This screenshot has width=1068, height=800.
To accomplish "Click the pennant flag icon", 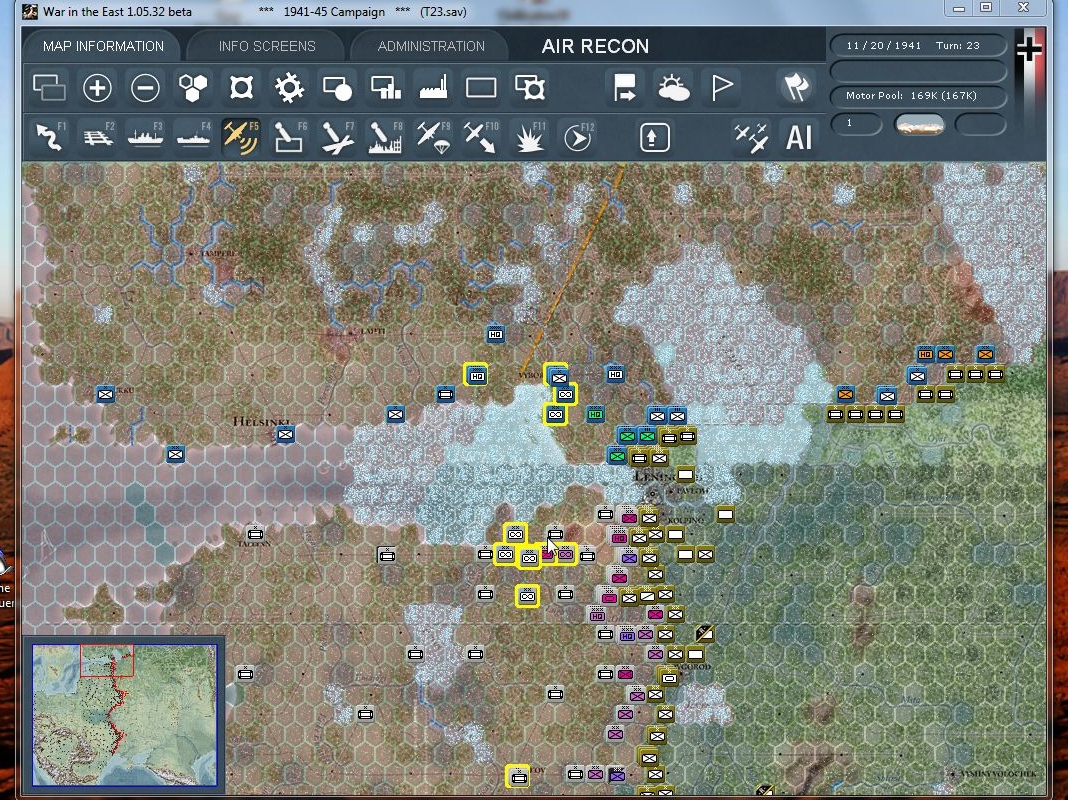I will click(x=721, y=88).
